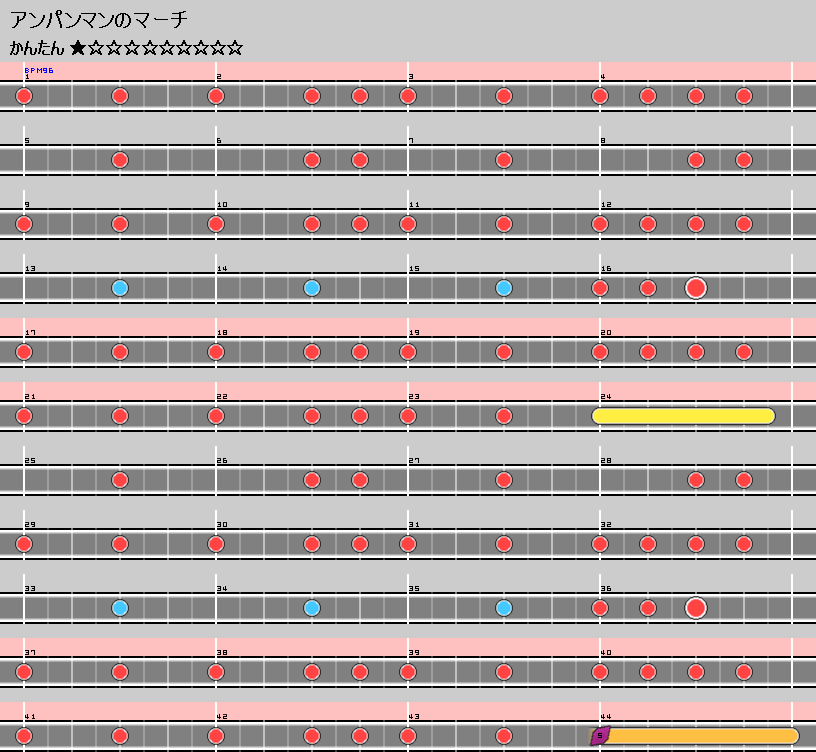Select the blue note in measure 14
This screenshot has height=752, width=816.
(x=312, y=288)
